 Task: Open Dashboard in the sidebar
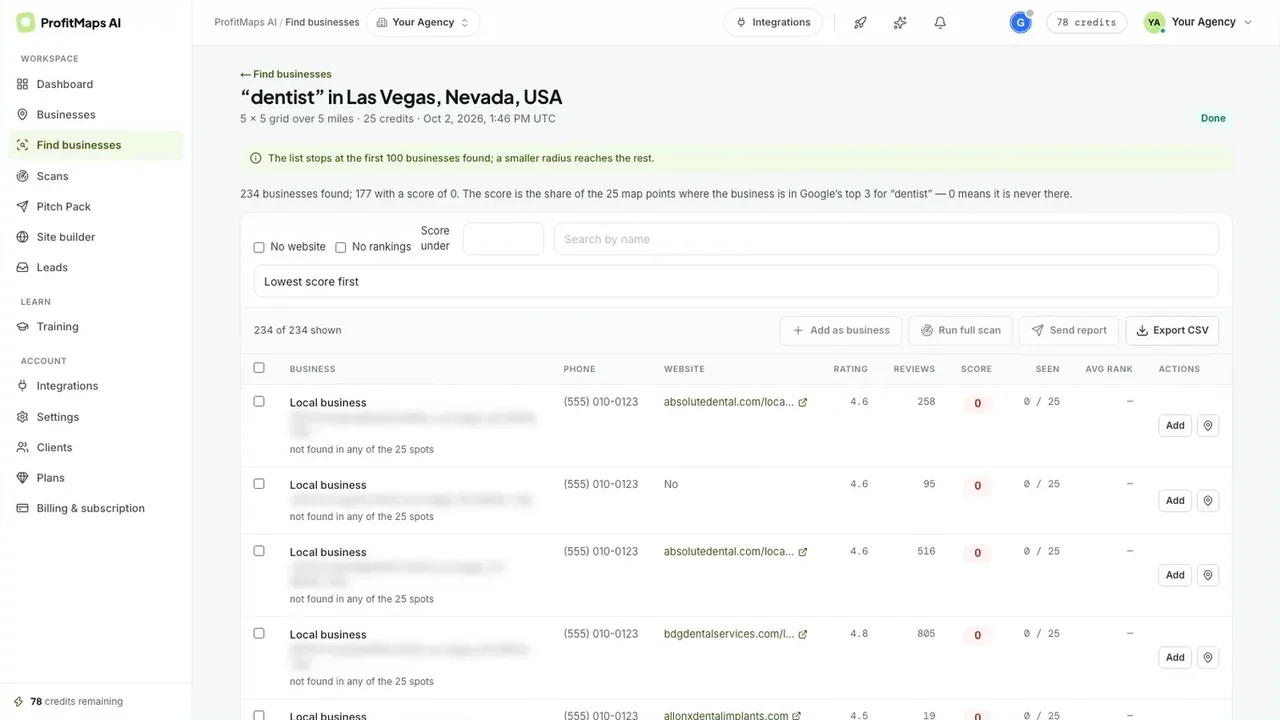[96, 84]
